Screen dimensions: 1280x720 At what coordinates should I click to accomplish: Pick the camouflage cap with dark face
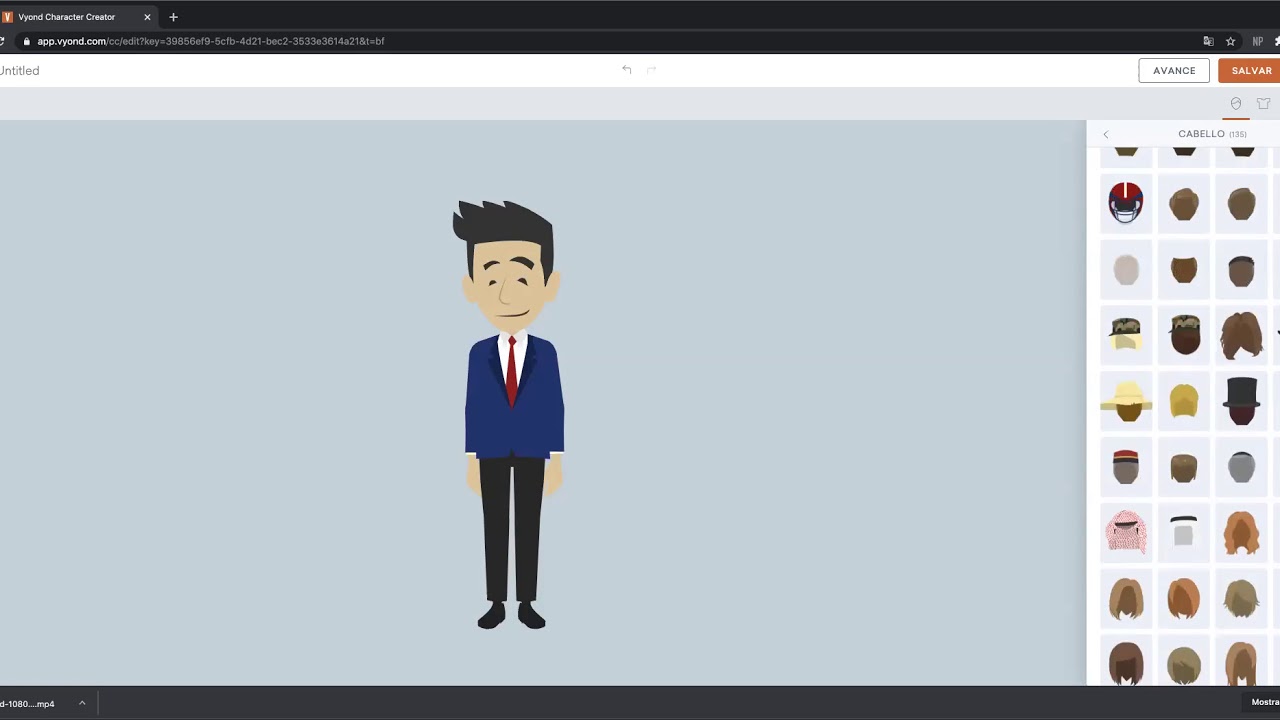(1184, 334)
